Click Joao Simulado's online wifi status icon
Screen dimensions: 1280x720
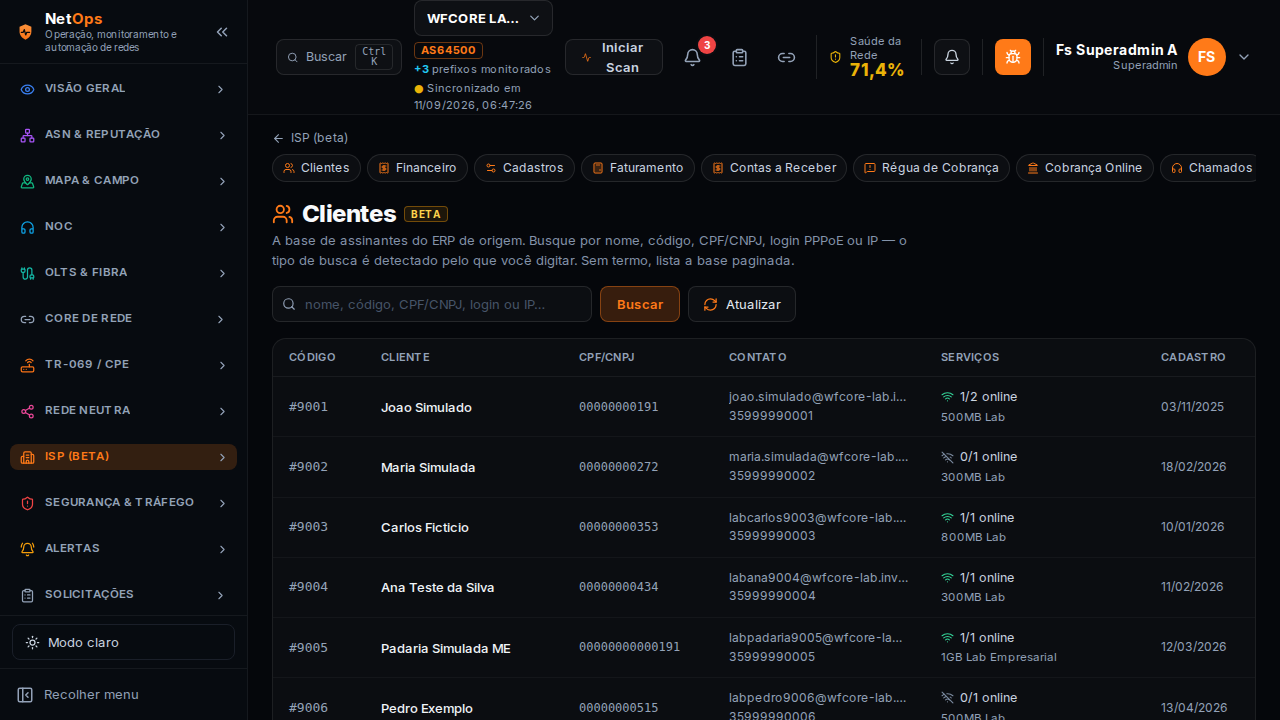pos(947,397)
